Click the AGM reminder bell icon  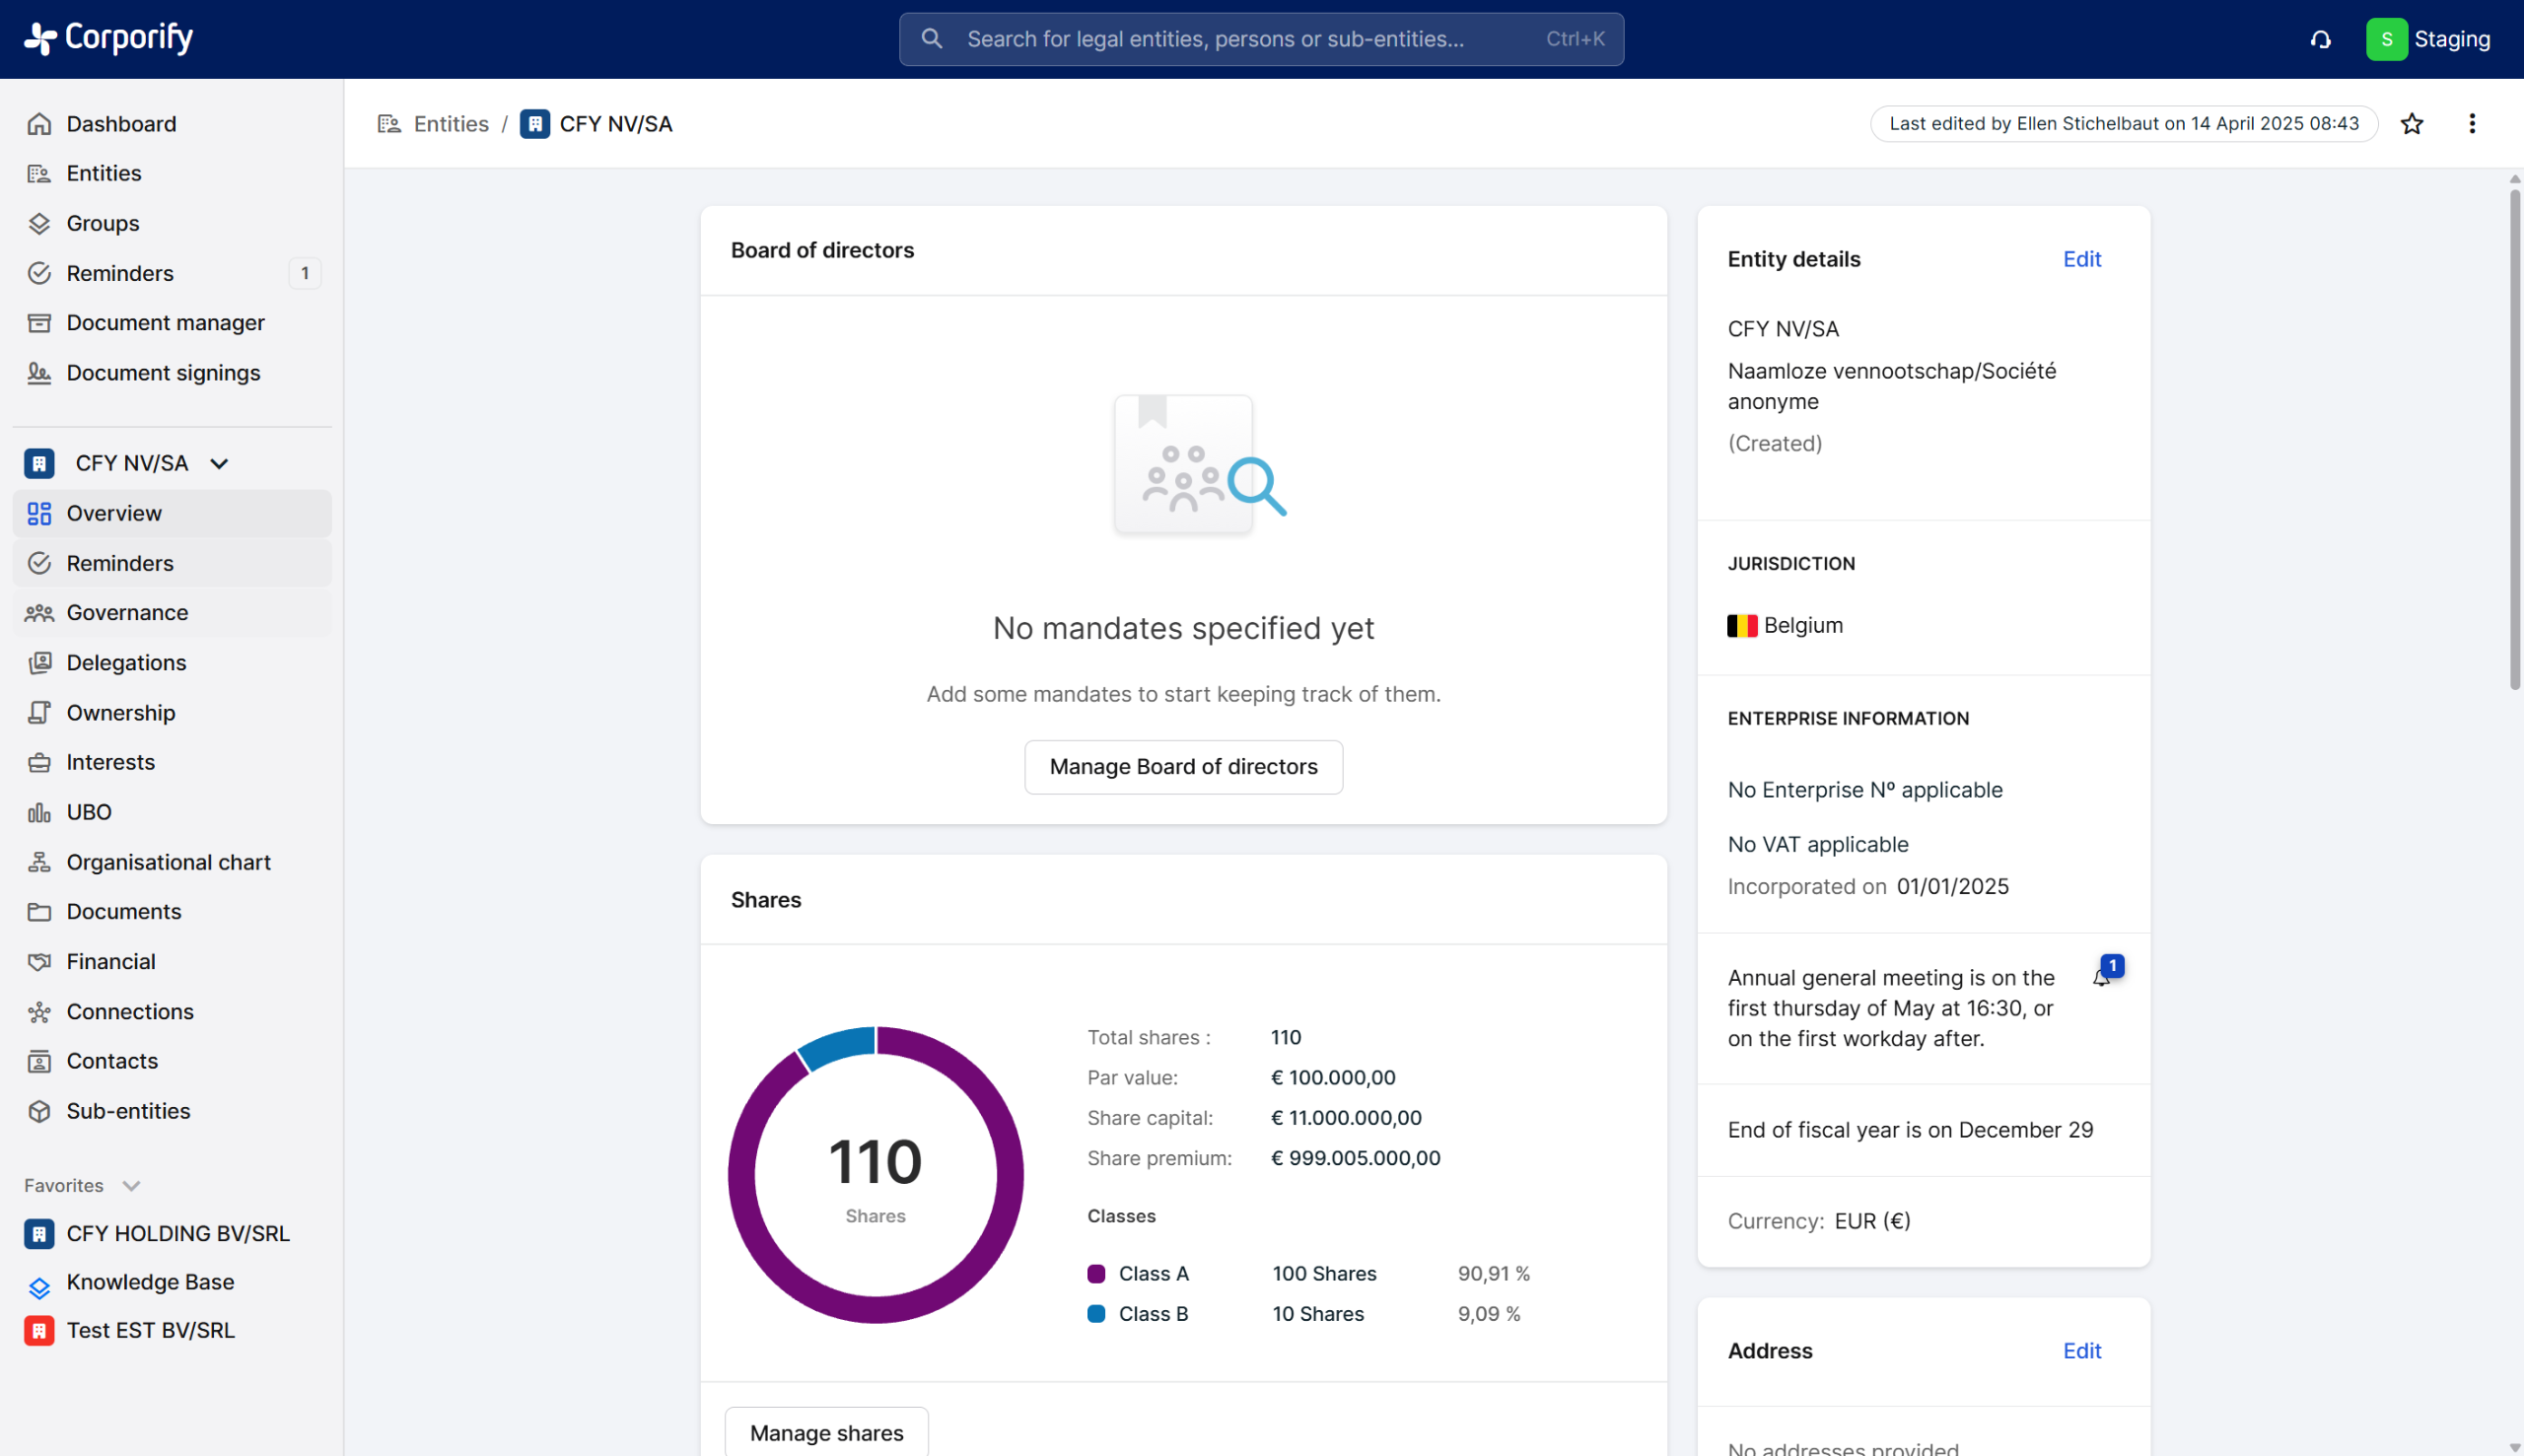tap(2102, 977)
